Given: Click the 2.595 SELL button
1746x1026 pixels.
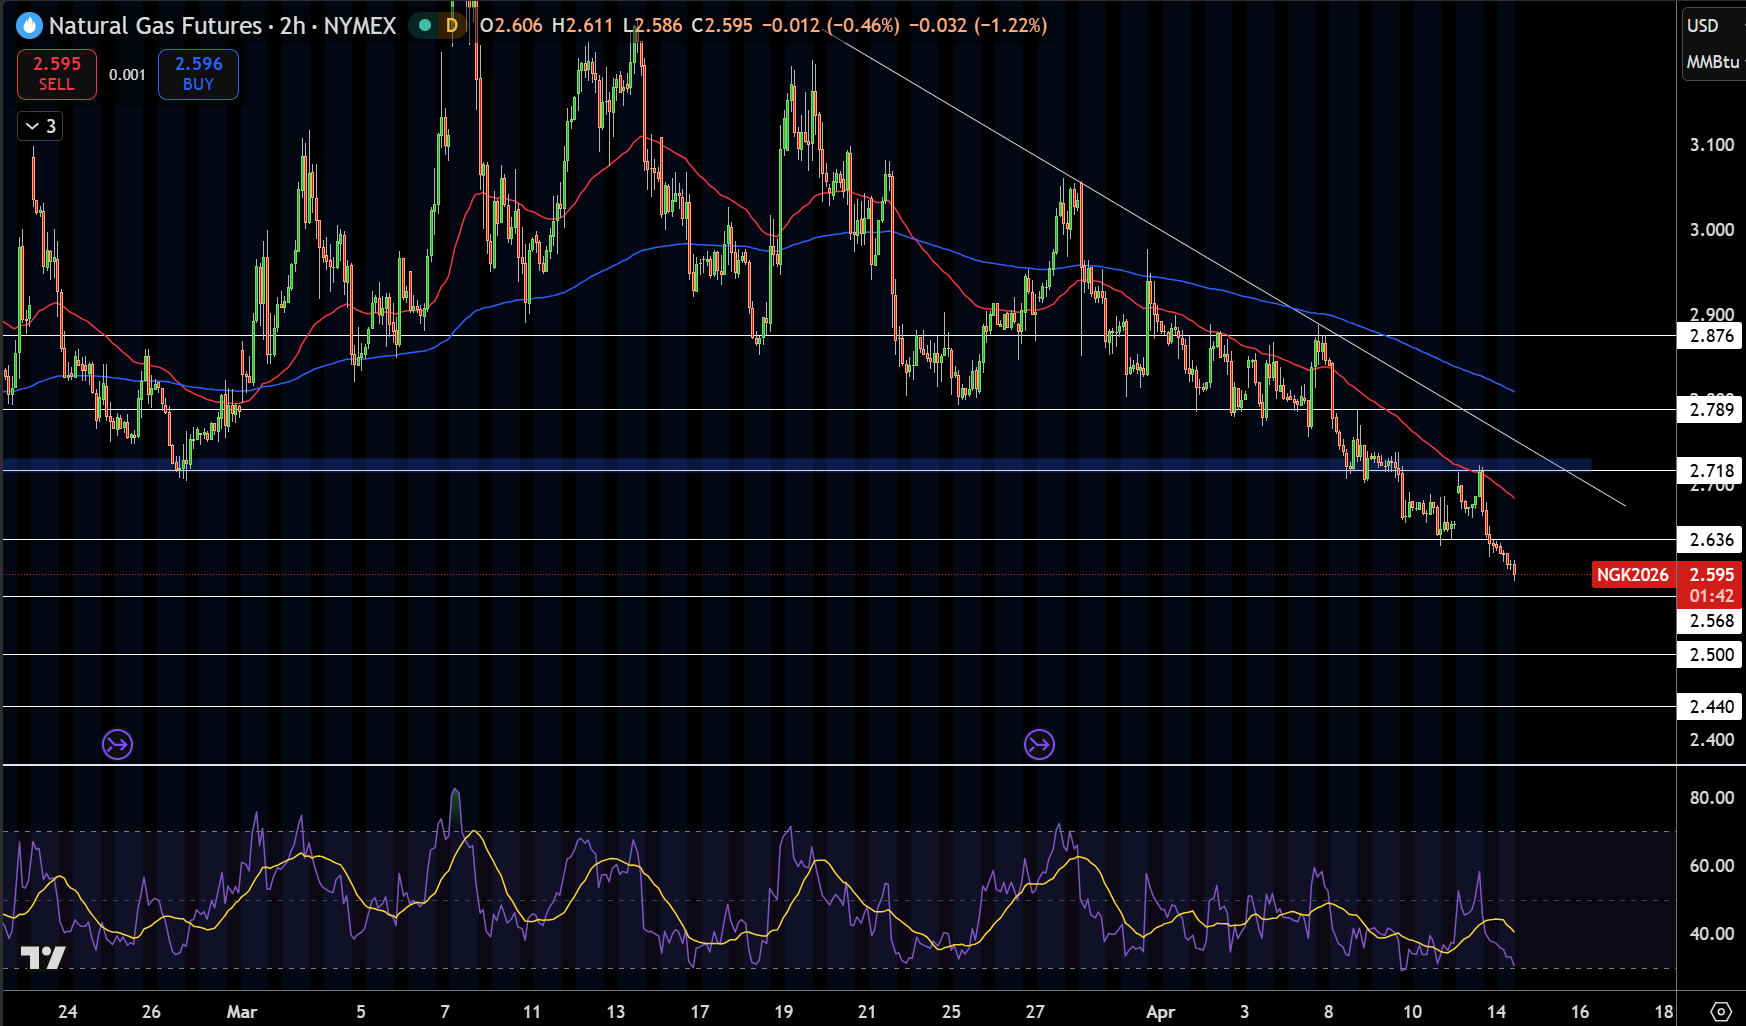Looking at the screenshot, I should (57, 74).
